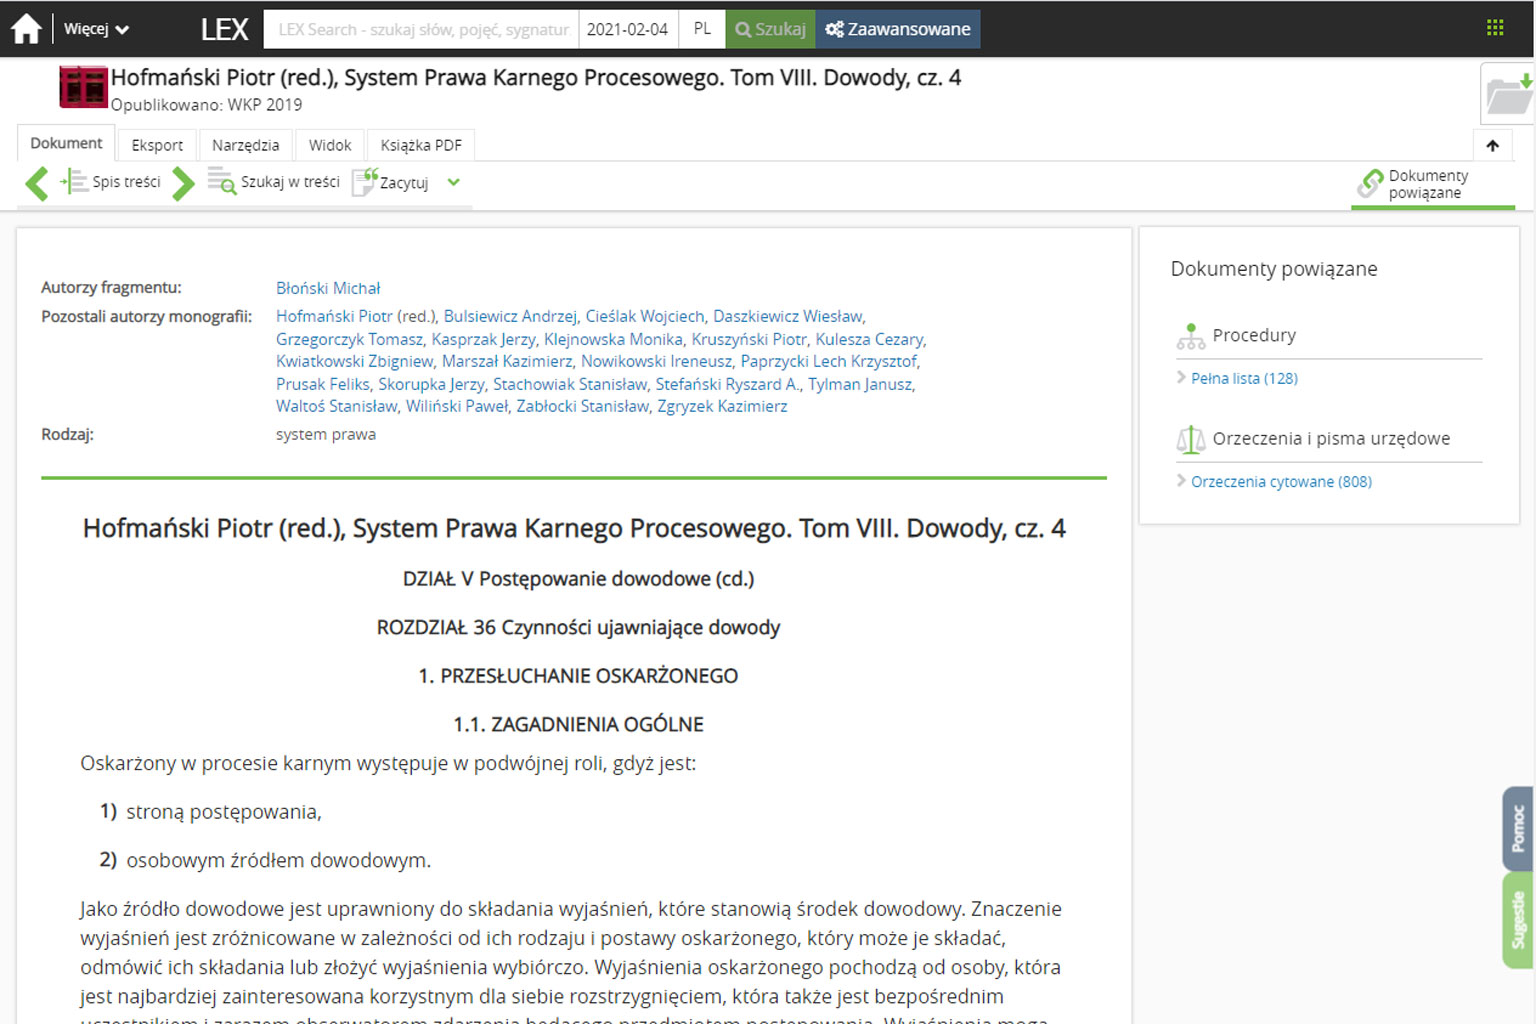1536x1024 pixels.
Task: Open the Sugestie side tab
Action: (1518, 920)
